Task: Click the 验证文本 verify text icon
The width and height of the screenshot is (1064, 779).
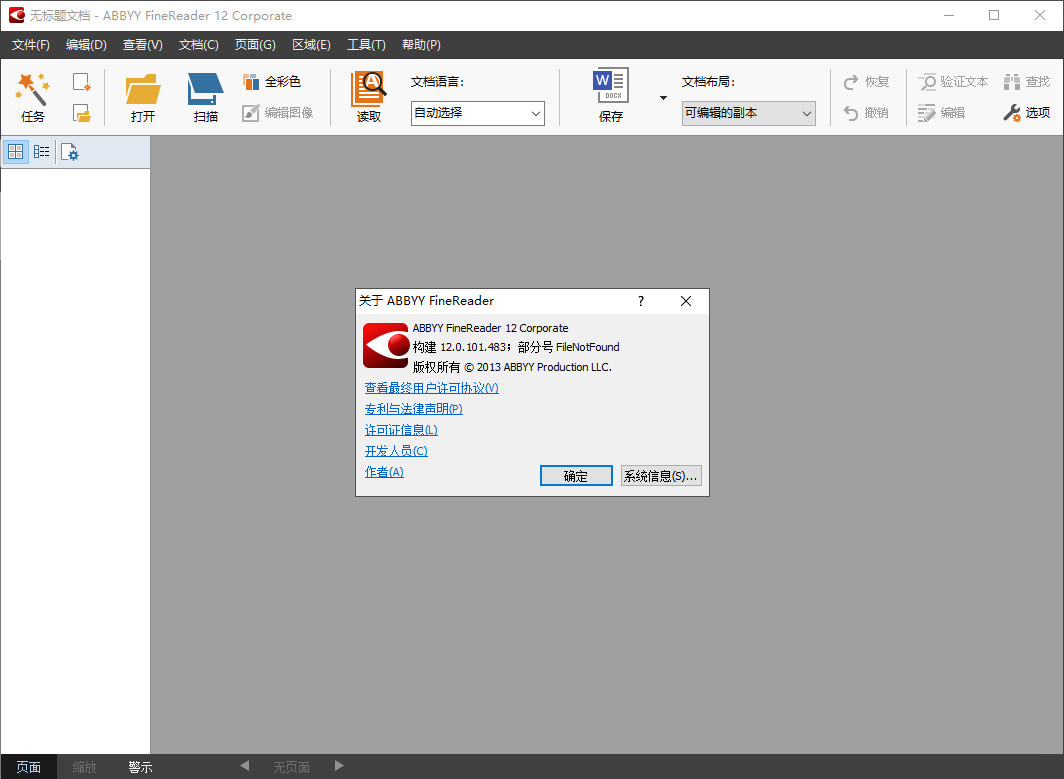Action: click(x=927, y=82)
